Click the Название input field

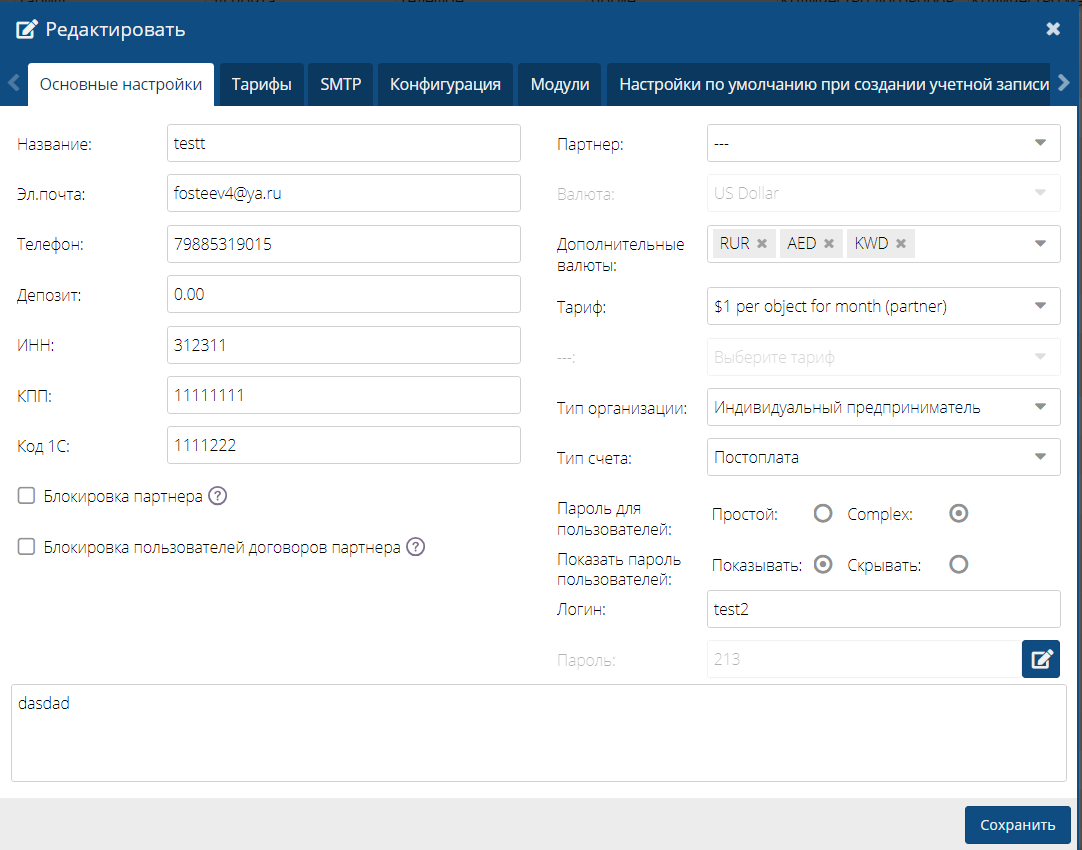tap(344, 144)
